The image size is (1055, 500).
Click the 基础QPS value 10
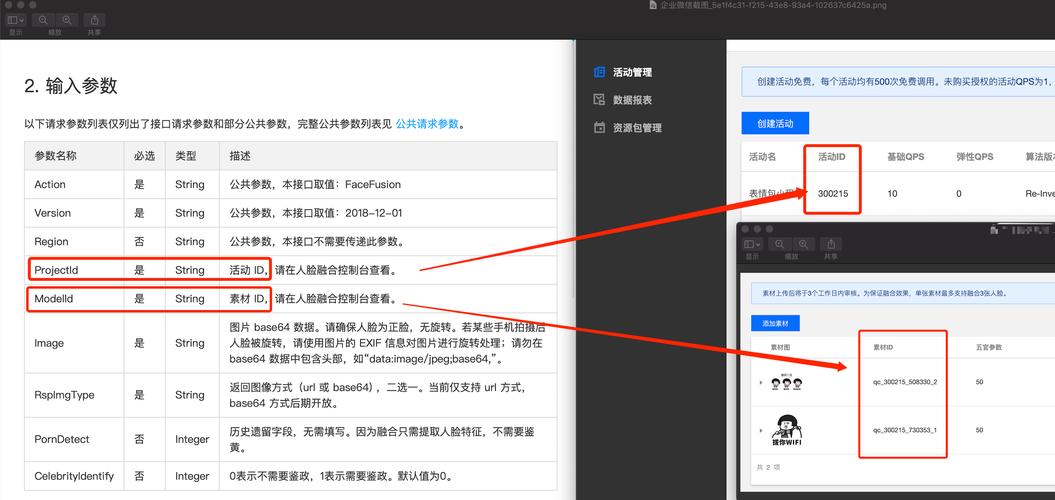(x=892, y=193)
